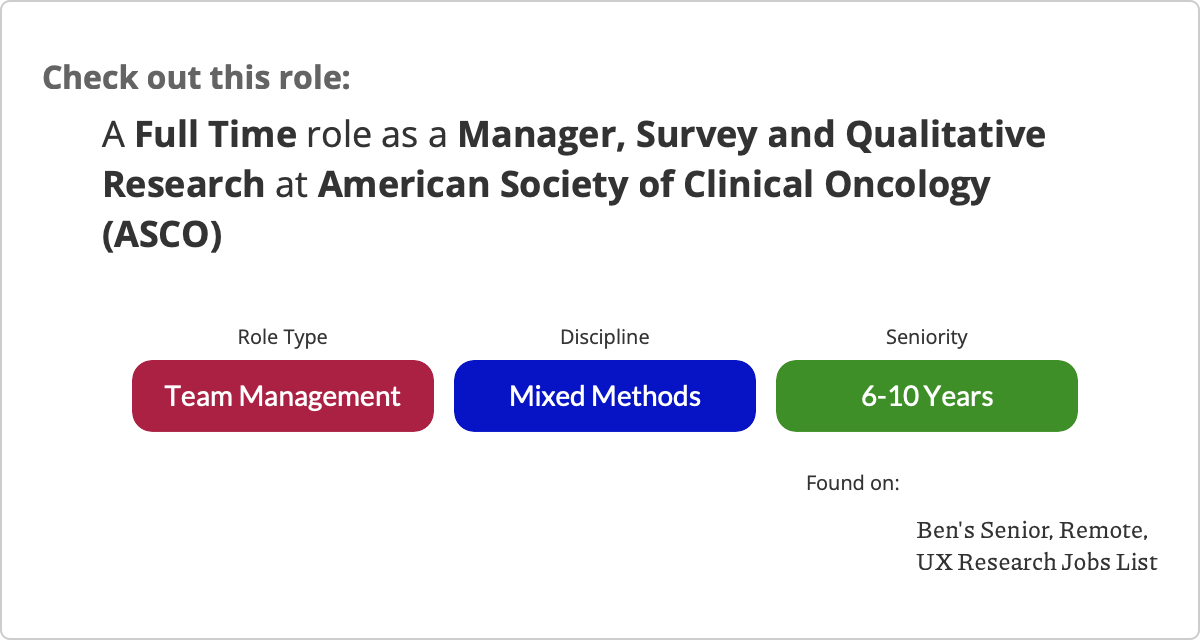Click the "Seniority" label

[x=926, y=337]
